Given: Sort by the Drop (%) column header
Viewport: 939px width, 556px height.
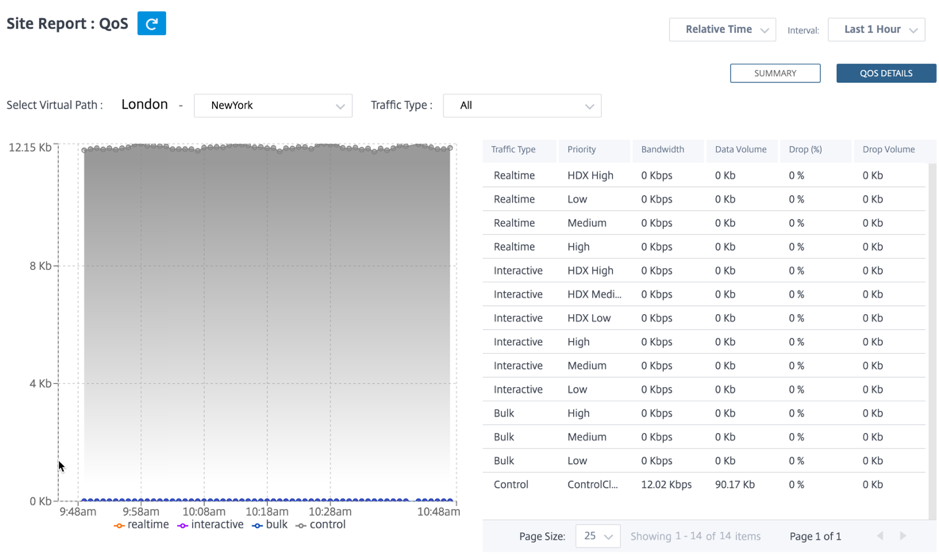Looking at the screenshot, I should (814, 150).
